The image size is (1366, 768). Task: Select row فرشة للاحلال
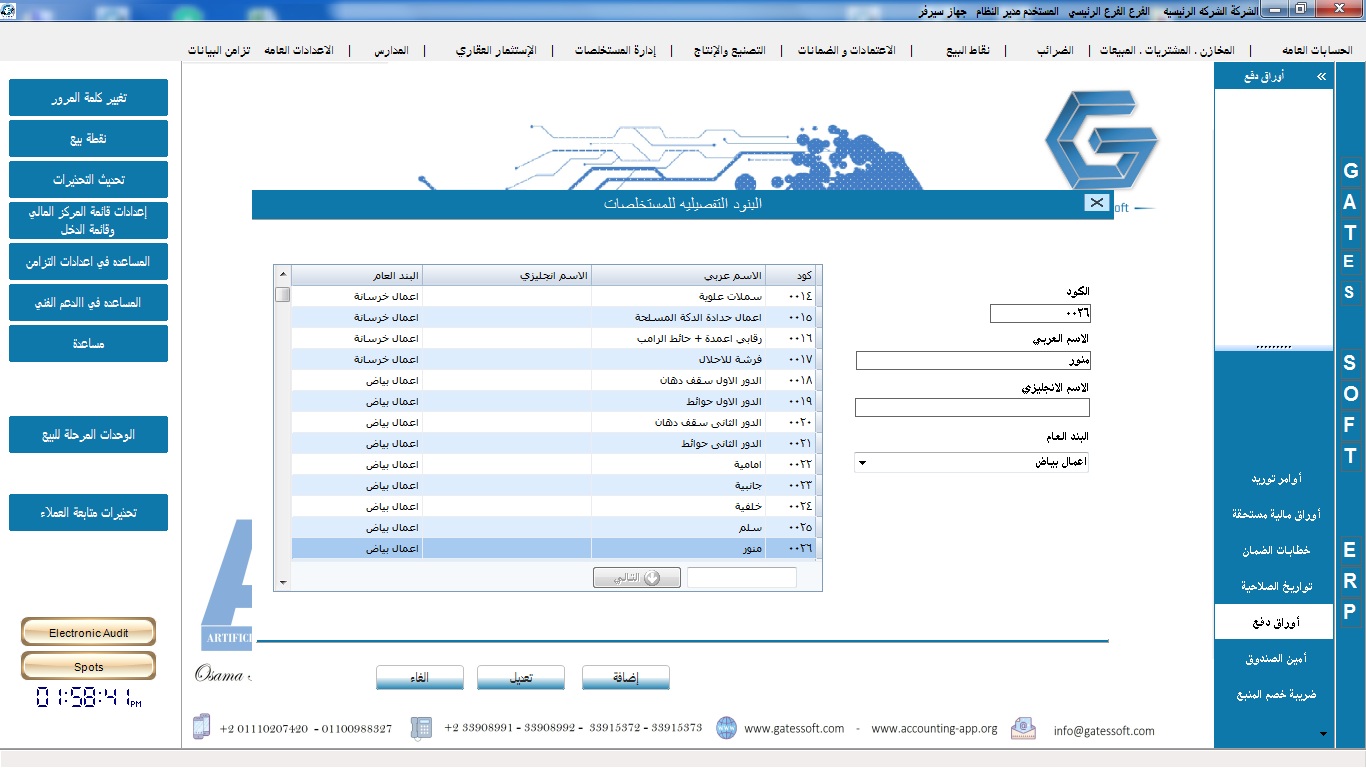click(554, 359)
